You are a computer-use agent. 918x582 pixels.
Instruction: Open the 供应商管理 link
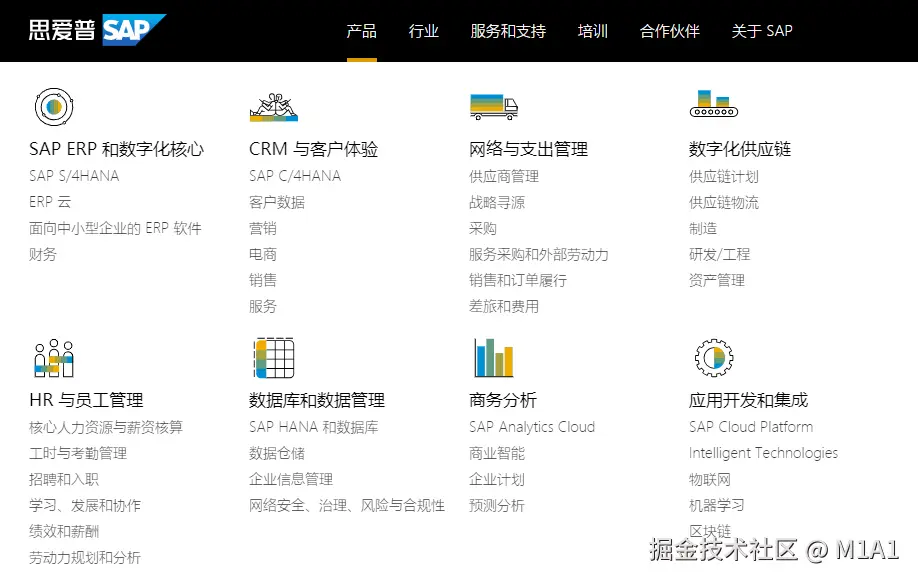click(x=504, y=176)
